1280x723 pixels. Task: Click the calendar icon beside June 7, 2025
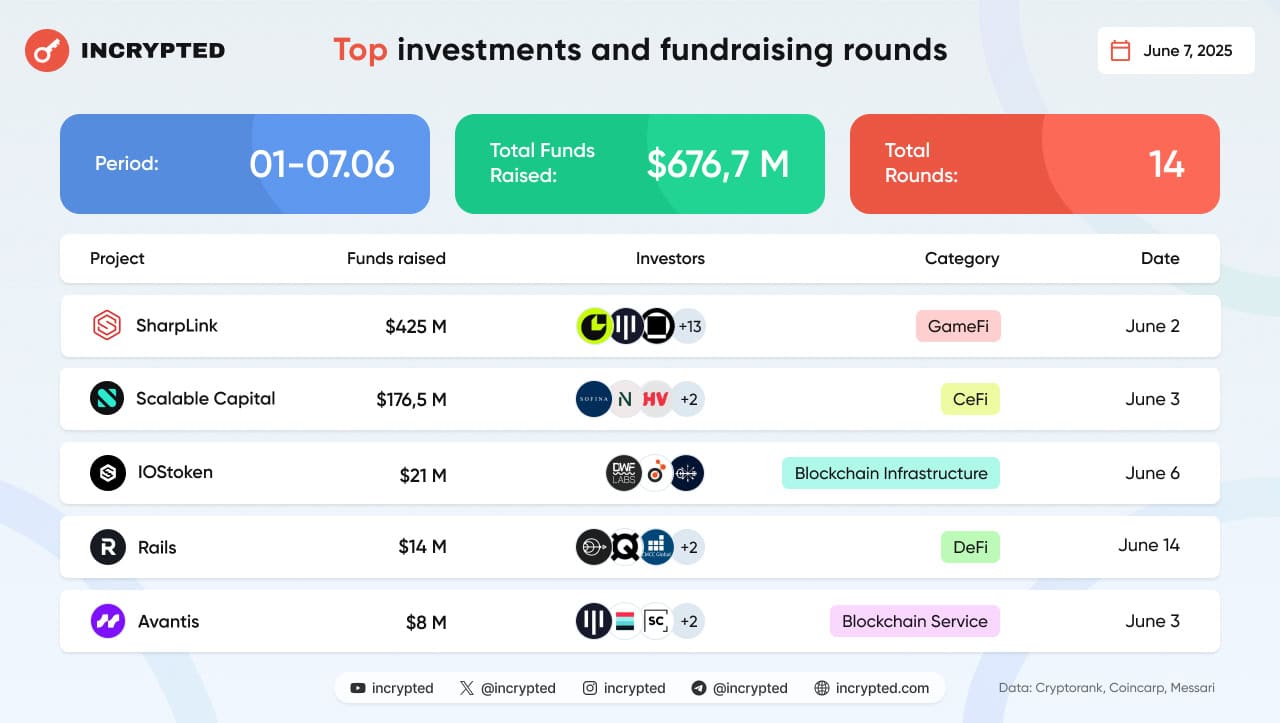click(1121, 51)
